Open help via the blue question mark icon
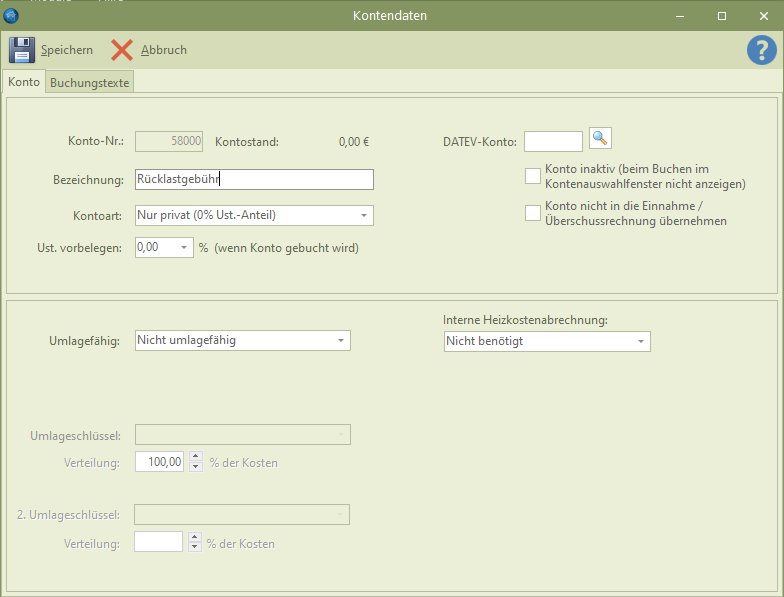Image resolution: width=784 pixels, height=597 pixels. click(x=761, y=50)
